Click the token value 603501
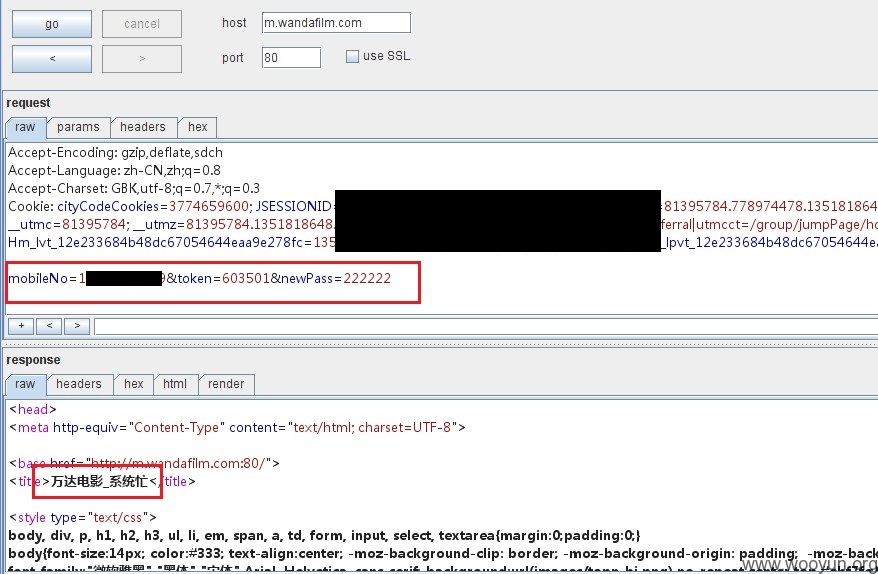 246,279
